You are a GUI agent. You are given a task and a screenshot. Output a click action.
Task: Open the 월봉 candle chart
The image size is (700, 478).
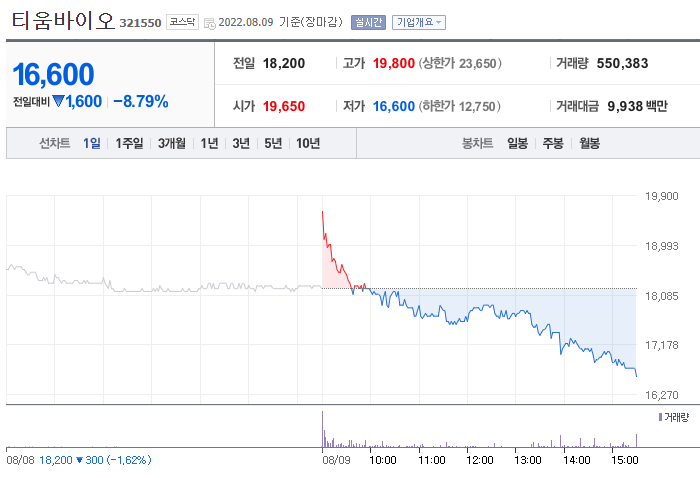coord(589,143)
